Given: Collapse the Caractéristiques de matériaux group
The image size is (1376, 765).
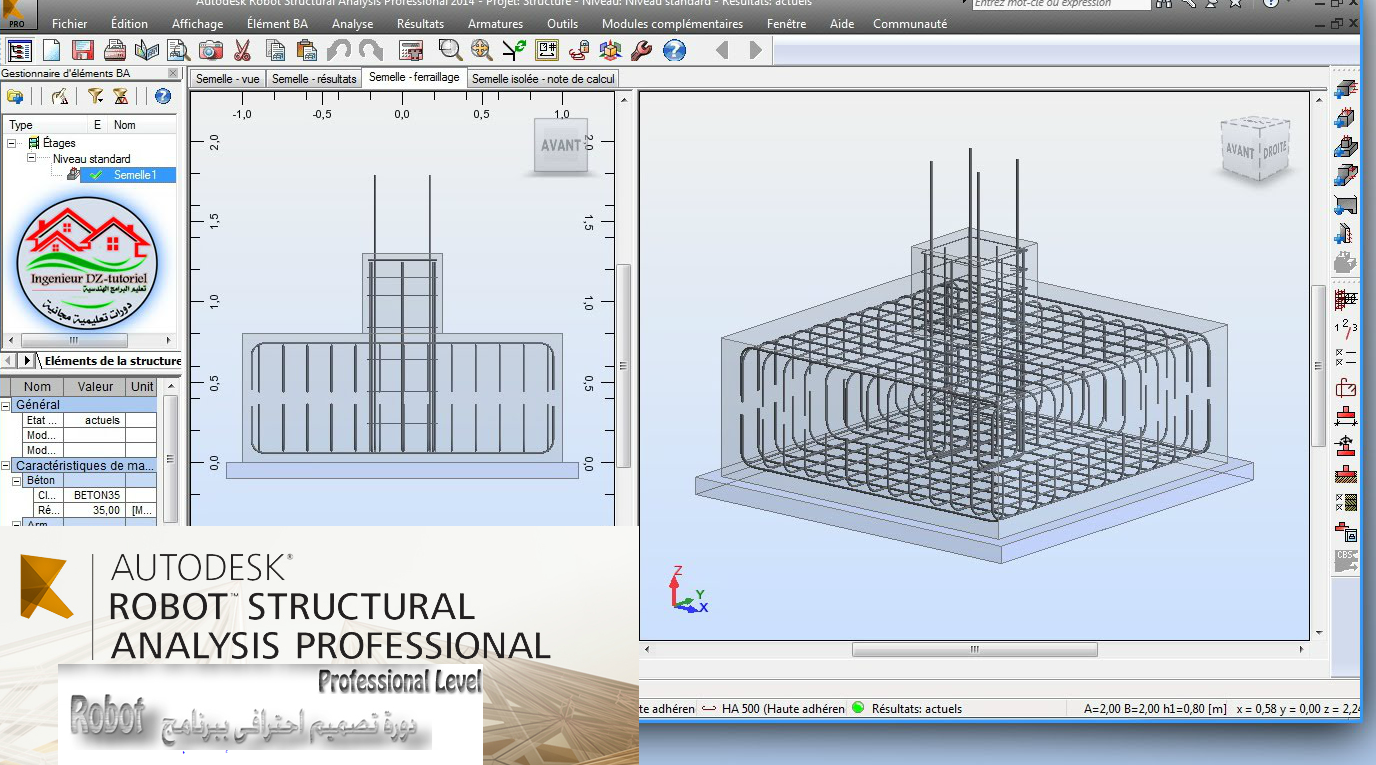Looking at the screenshot, I should tap(6, 466).
